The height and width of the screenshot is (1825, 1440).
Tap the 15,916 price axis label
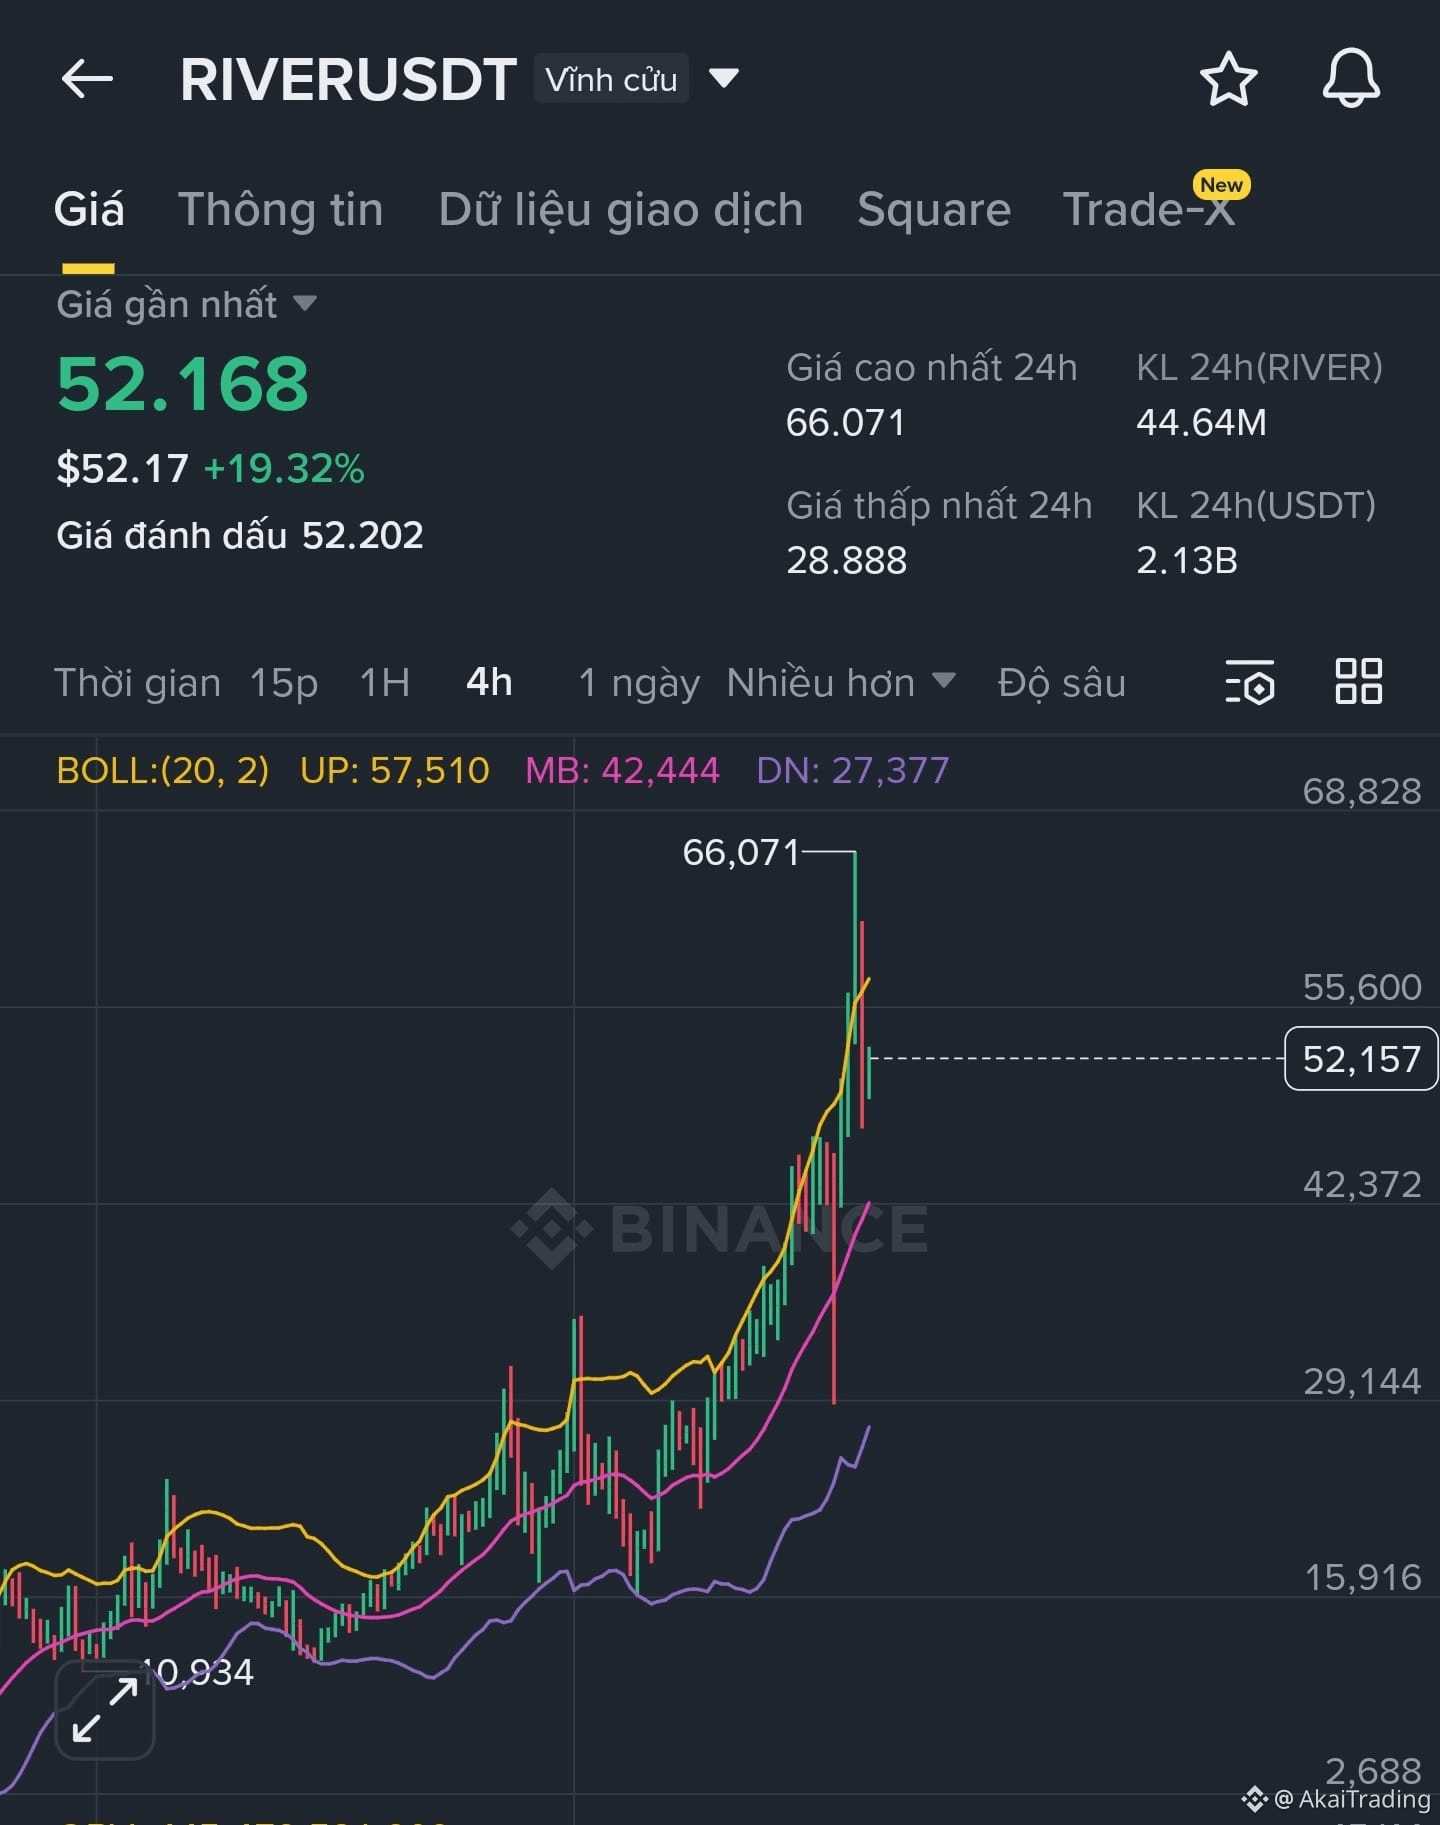(x=1362, y=1577)
